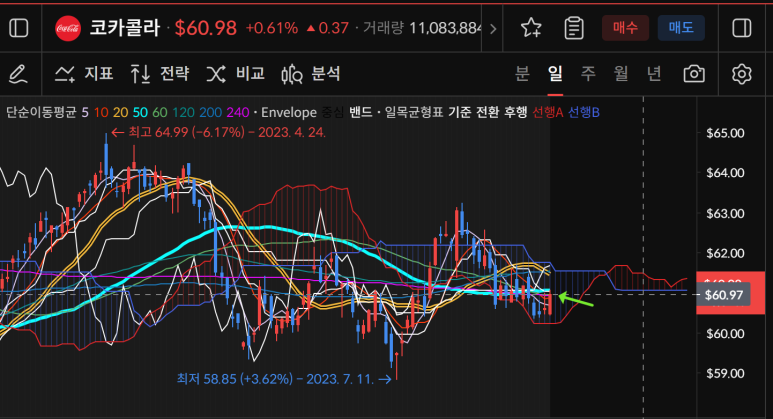
Task: Toggle the 50-day moving average
Action: pyautogui.click(x=140, y=112)
